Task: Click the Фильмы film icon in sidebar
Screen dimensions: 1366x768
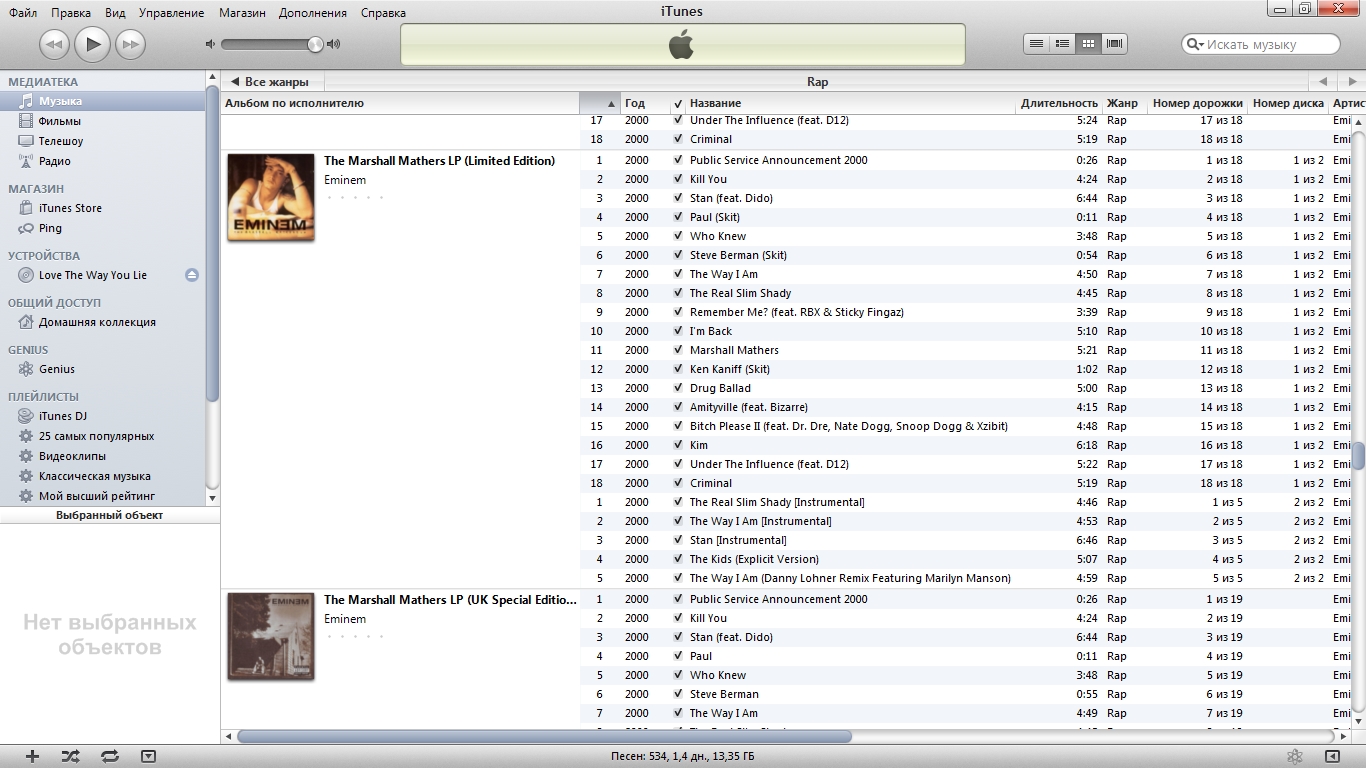Action: 26,121
